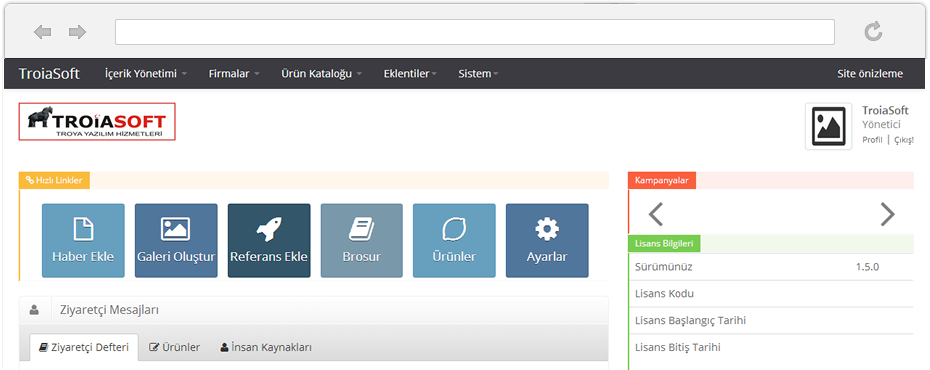
Task: Switch to the Ürünler tab
Action: coord(174,347)
